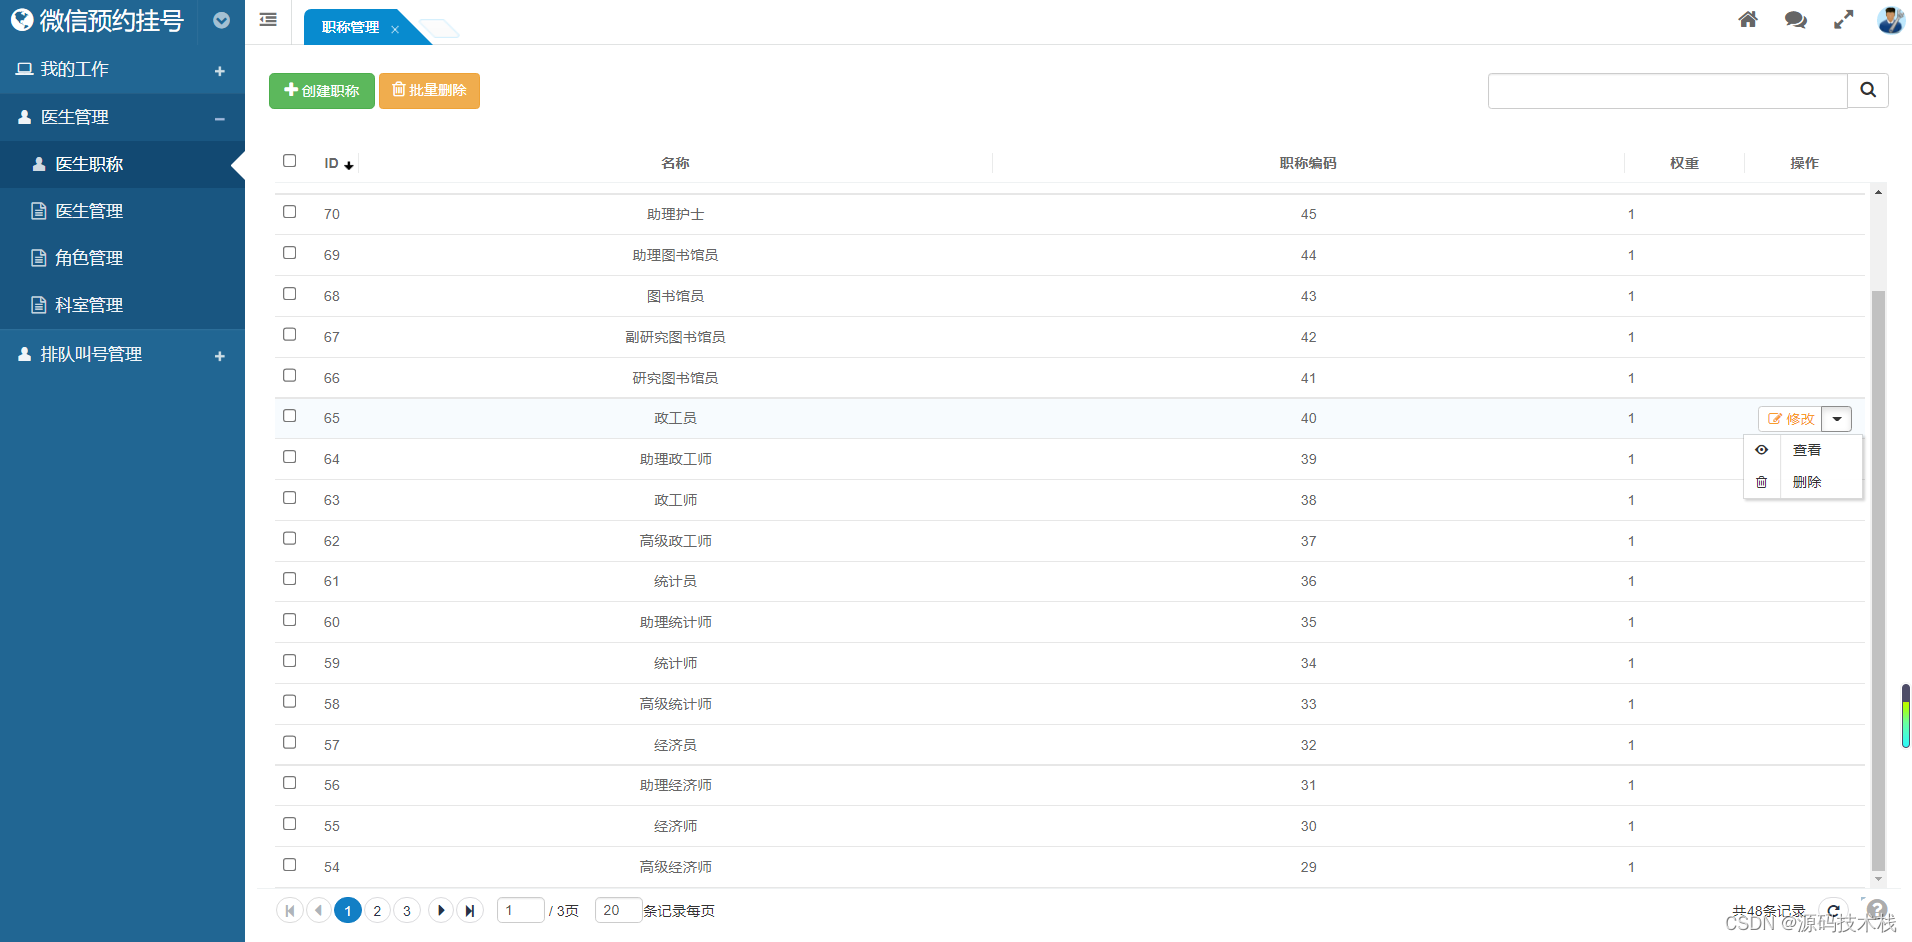Viewport: 1912px width, 942px height.
Task: Click the 政工师 name cell
Action: (675, 500)
